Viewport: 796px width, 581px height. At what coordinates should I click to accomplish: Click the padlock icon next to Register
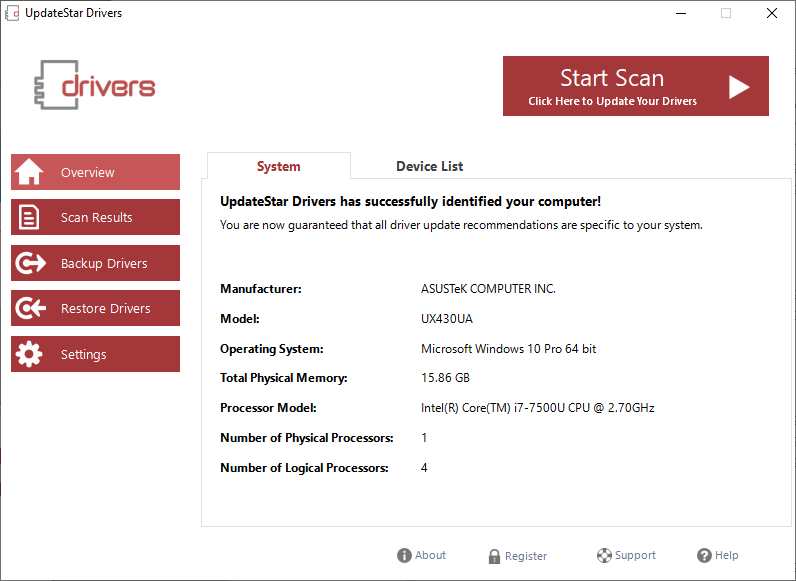[x=494, y=557]
